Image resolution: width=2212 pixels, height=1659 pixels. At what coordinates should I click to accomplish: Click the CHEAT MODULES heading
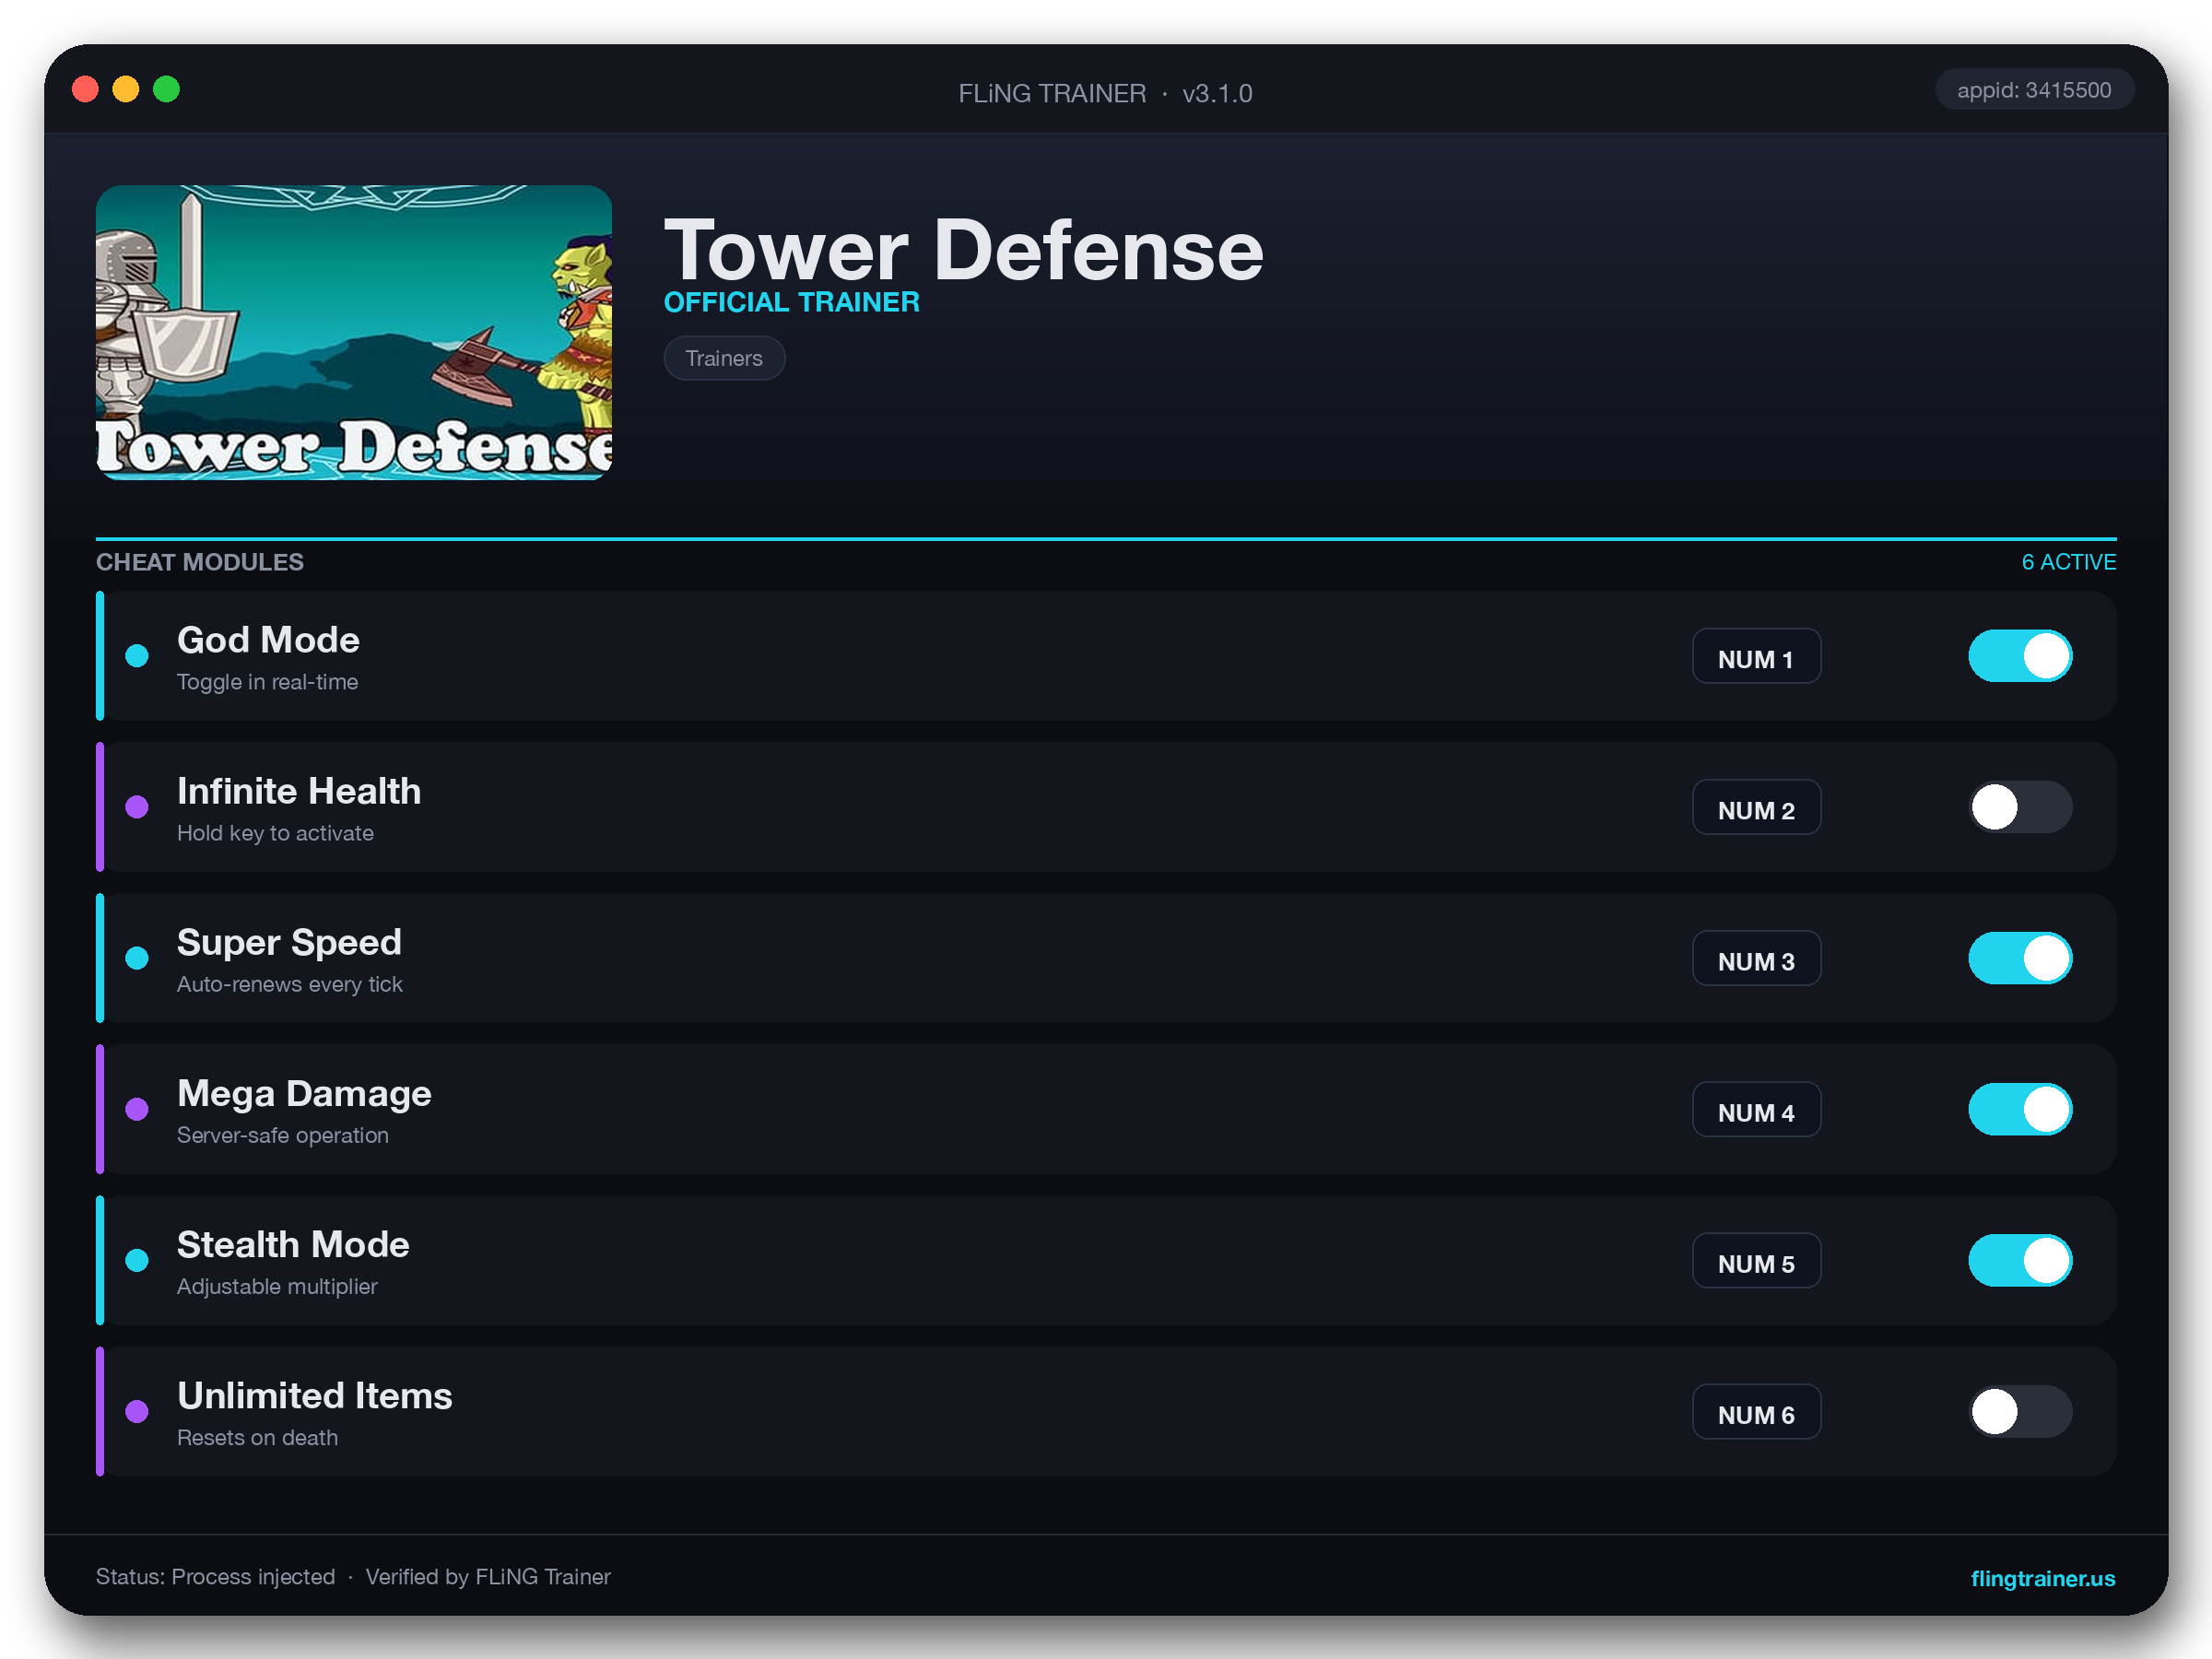(x=200, y=562)
